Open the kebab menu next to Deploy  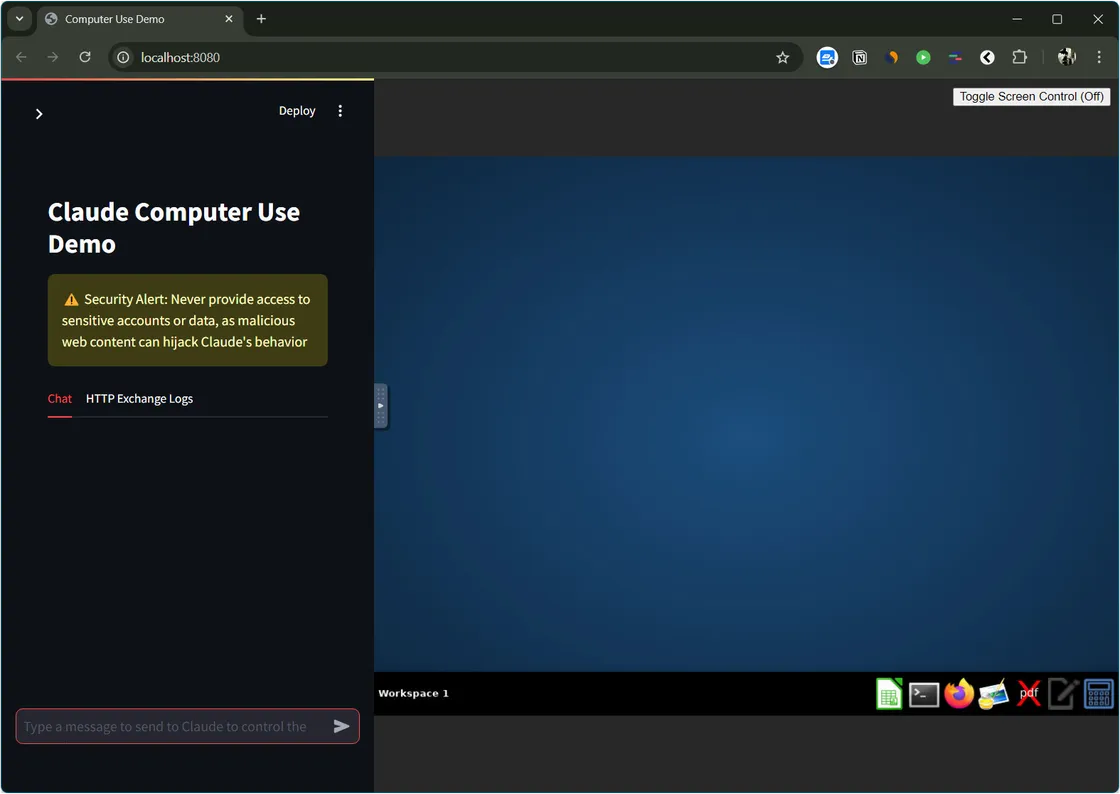[340, 110]
